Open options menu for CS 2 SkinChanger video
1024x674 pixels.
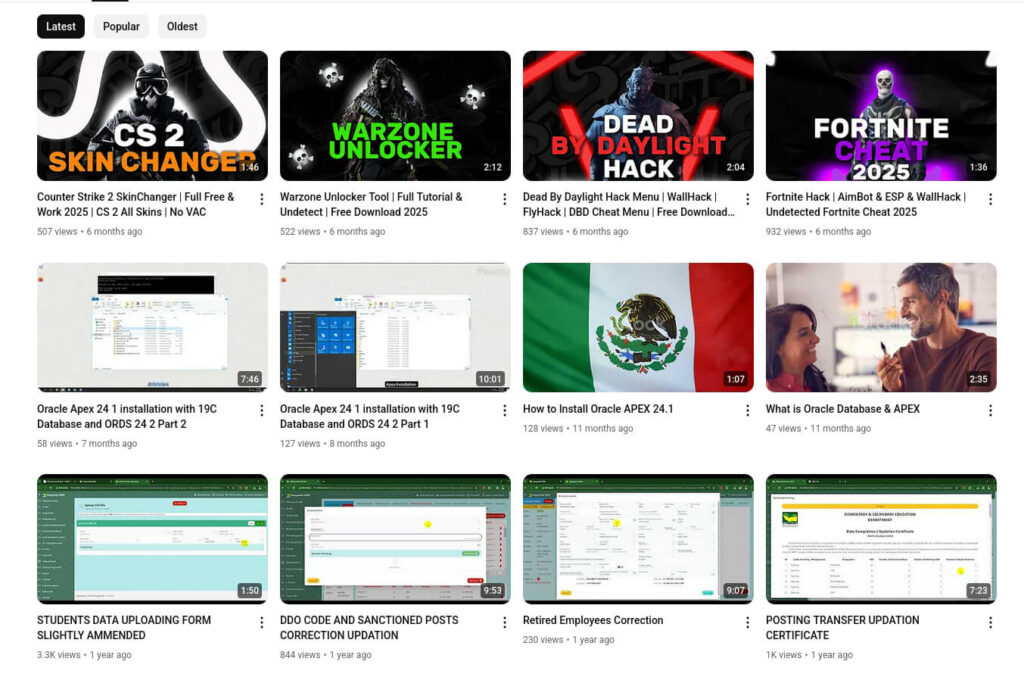click(x=260, y=198)
